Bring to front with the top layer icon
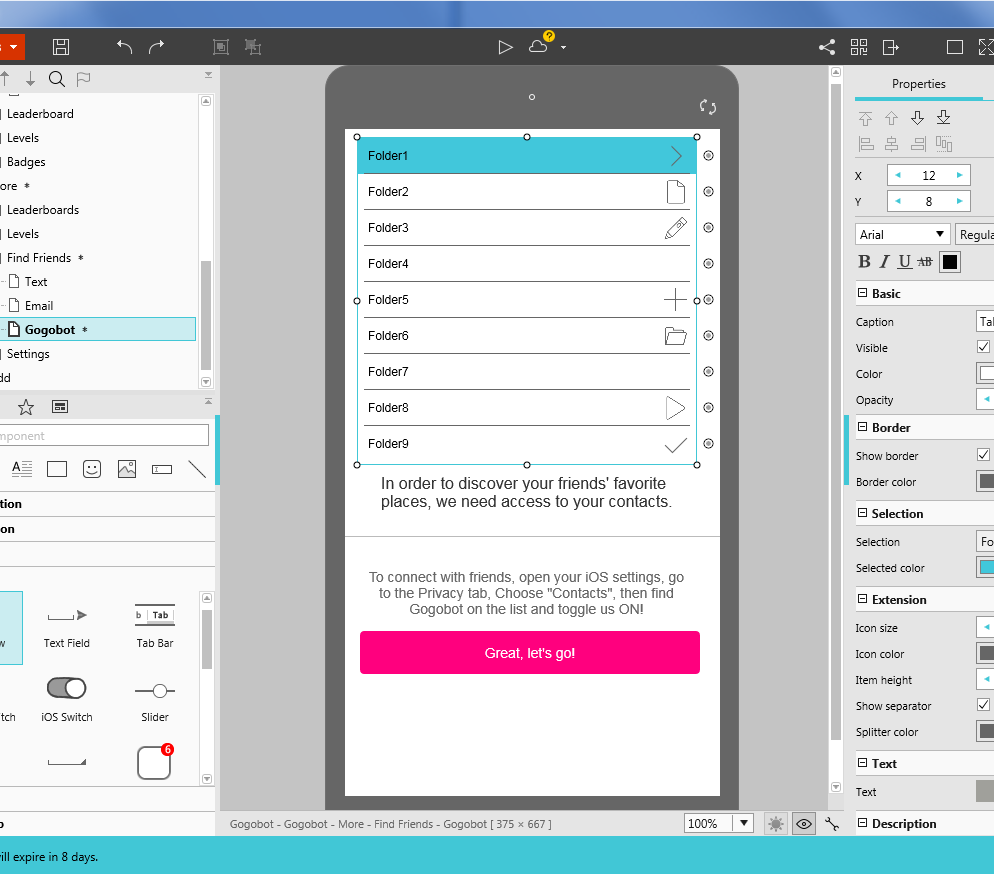 click(865, 118)
